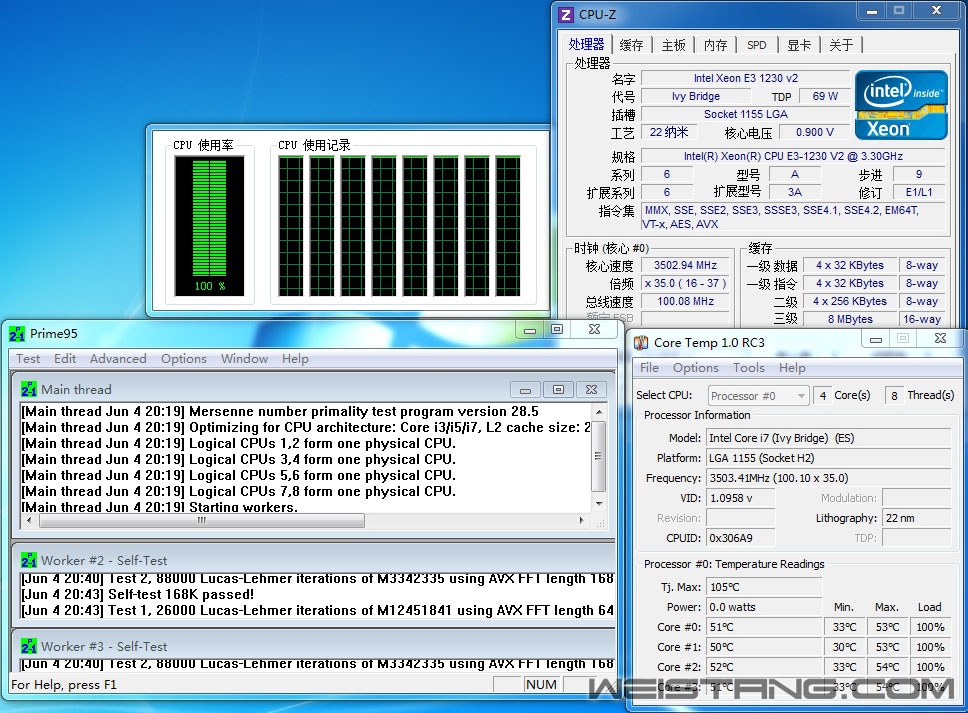968x713 pixels.
Task: Switch to the 缓存 tab in CPU-Z
Action: pyautogui.click(x=631, y=45)
